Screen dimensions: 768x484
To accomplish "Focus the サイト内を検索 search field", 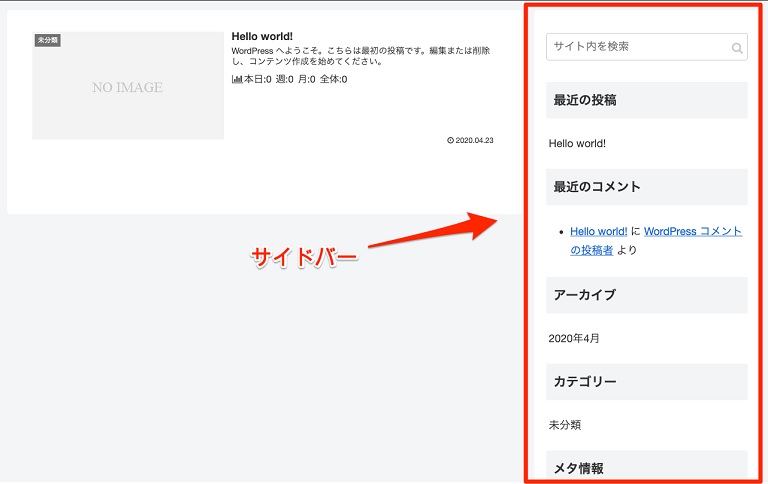I will tap(647, 47).
